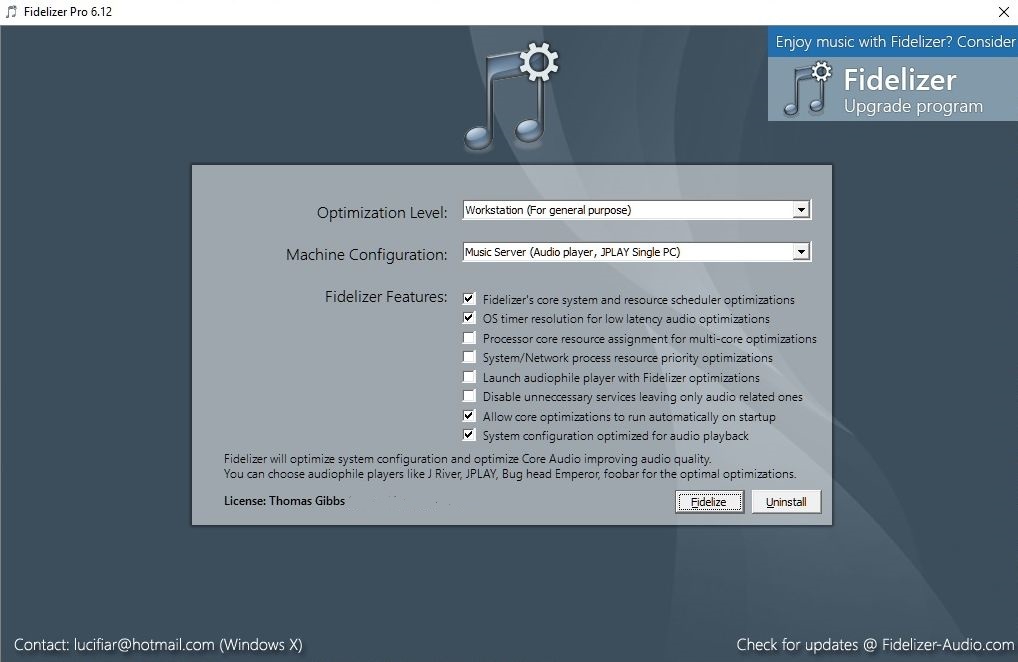Click the Uninstall button
1018x662 pixels.
(x=786, y=502)
